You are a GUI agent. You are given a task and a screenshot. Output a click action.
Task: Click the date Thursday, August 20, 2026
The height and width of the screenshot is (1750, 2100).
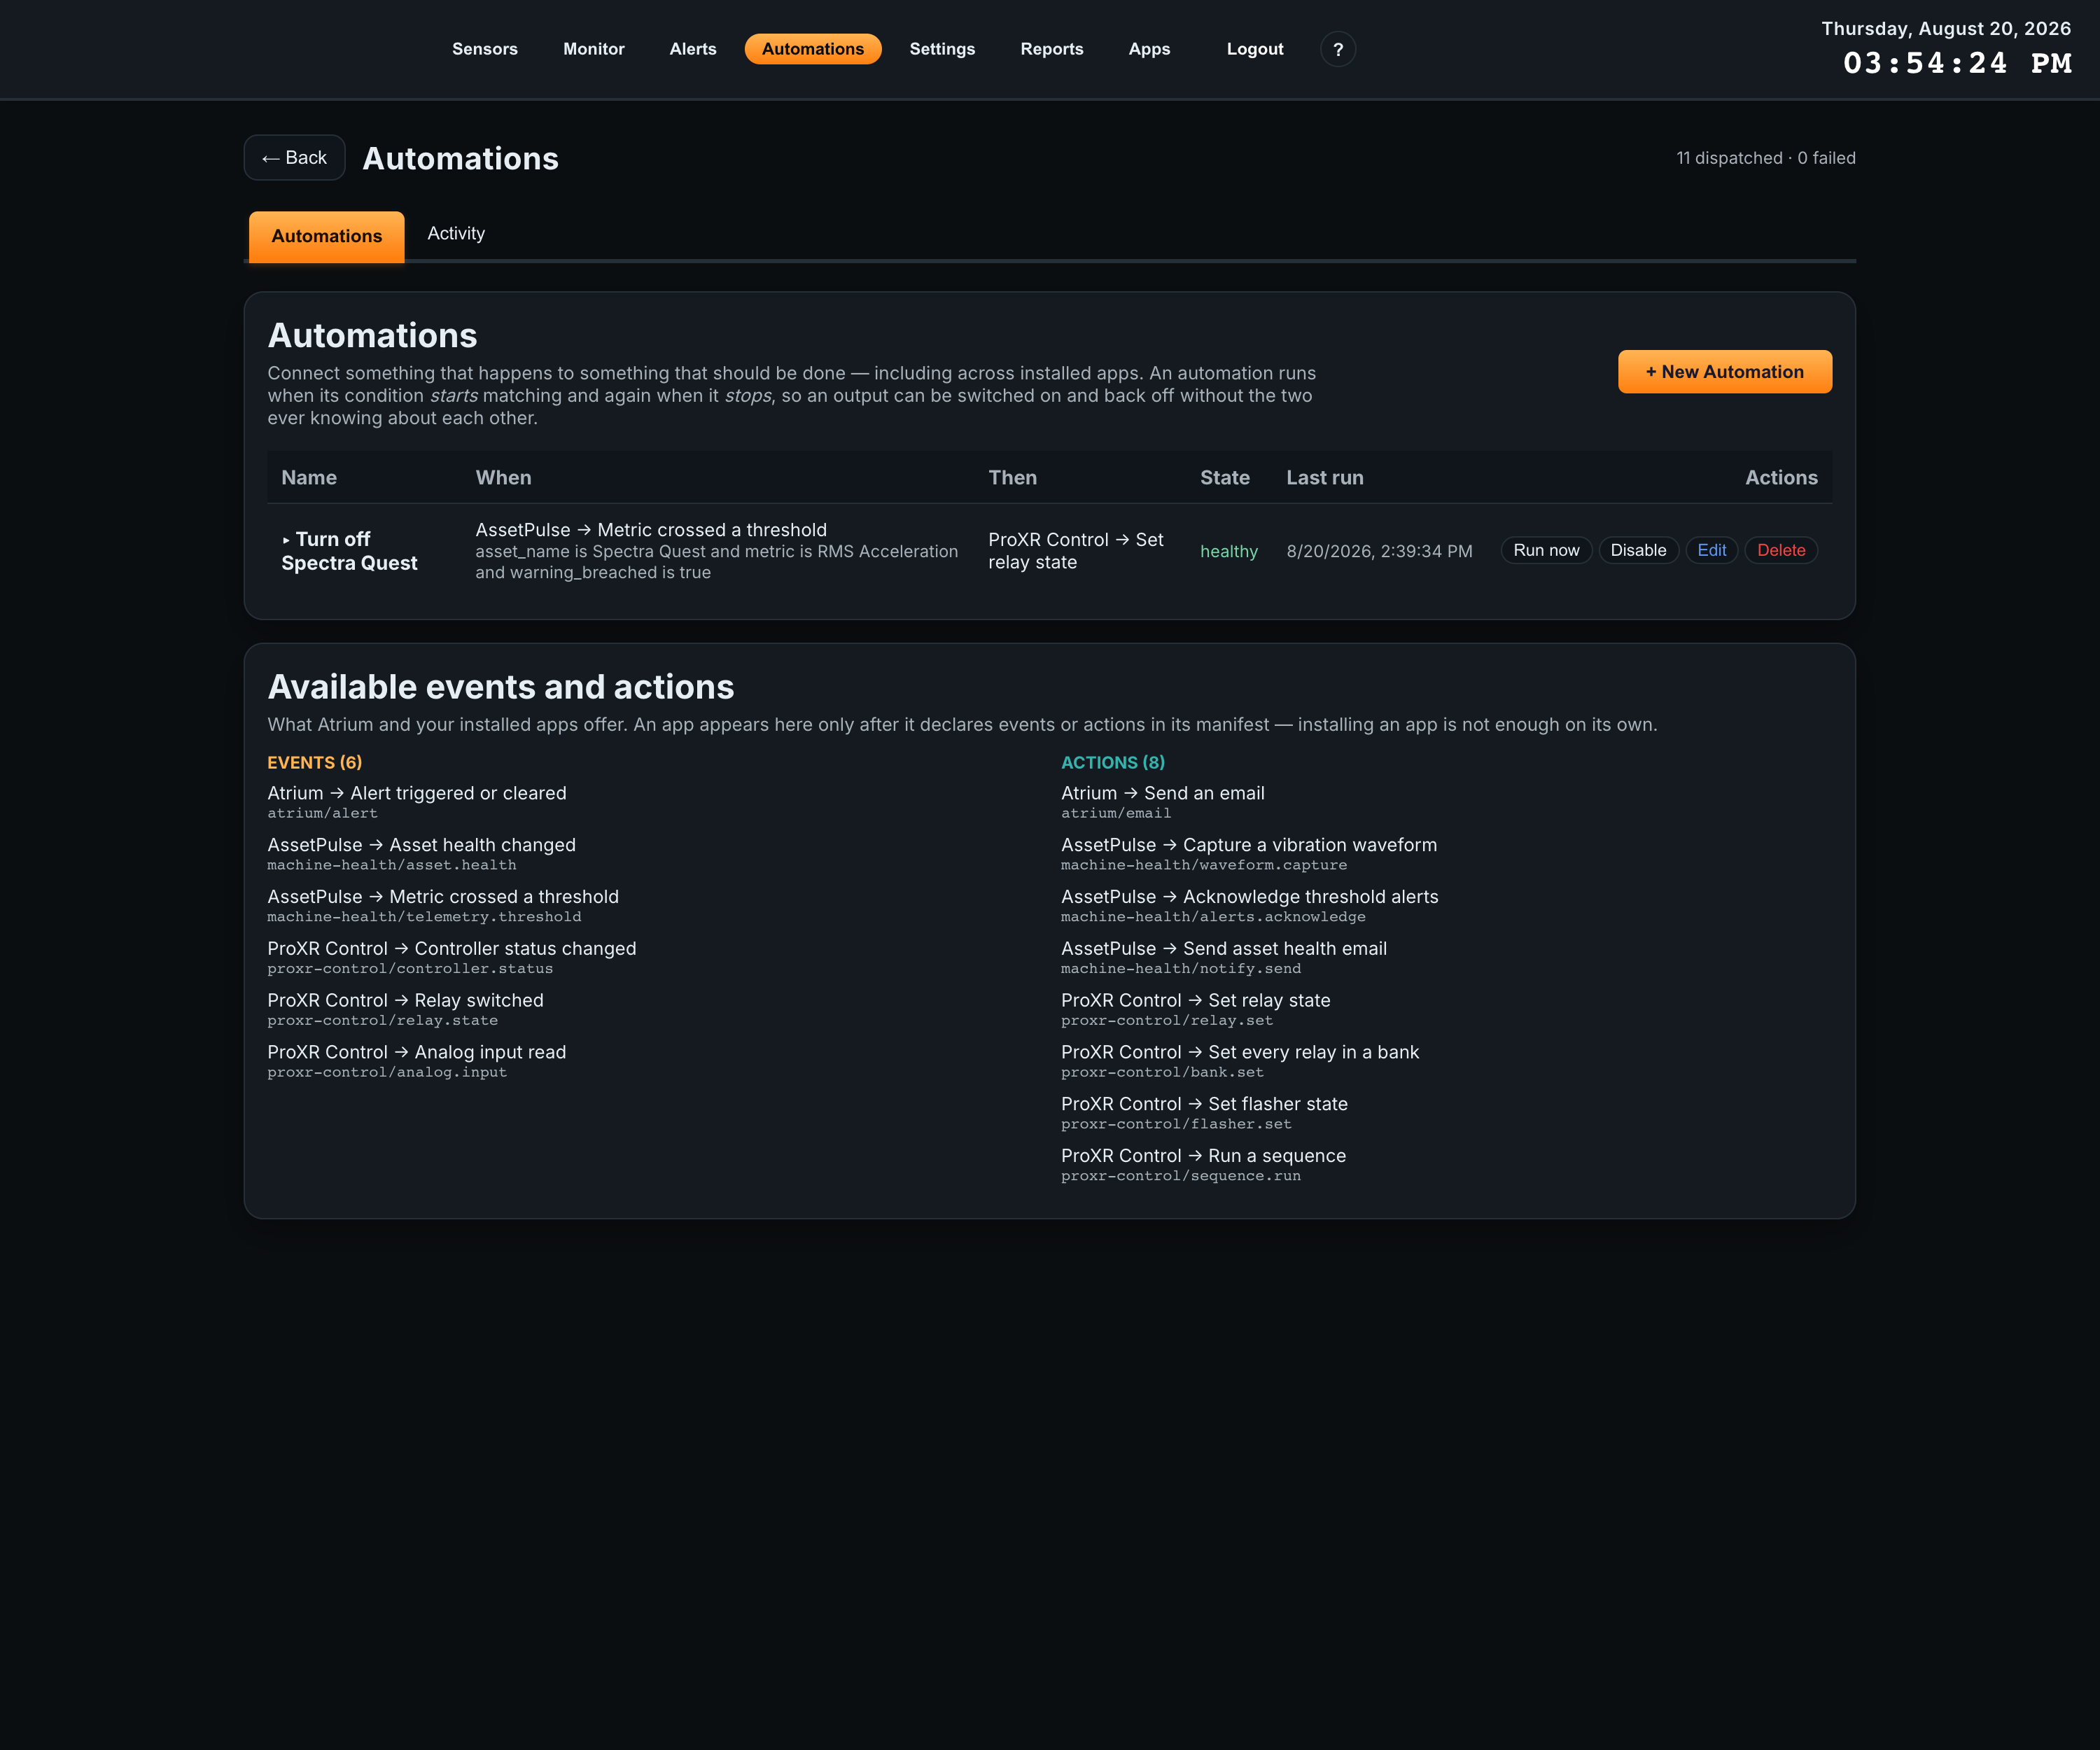pos(1946,29)
